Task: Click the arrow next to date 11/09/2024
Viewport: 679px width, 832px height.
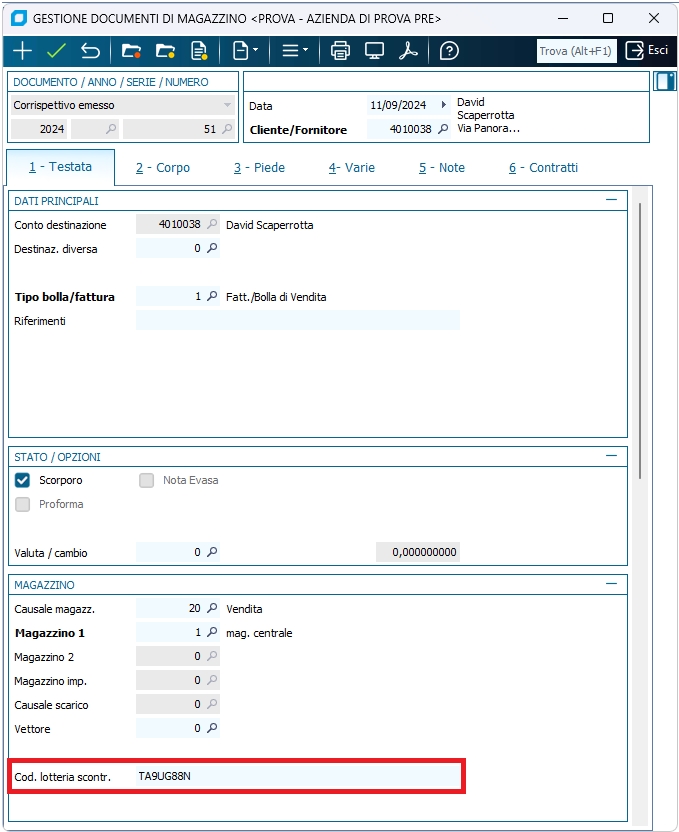Action: point(443,105)
